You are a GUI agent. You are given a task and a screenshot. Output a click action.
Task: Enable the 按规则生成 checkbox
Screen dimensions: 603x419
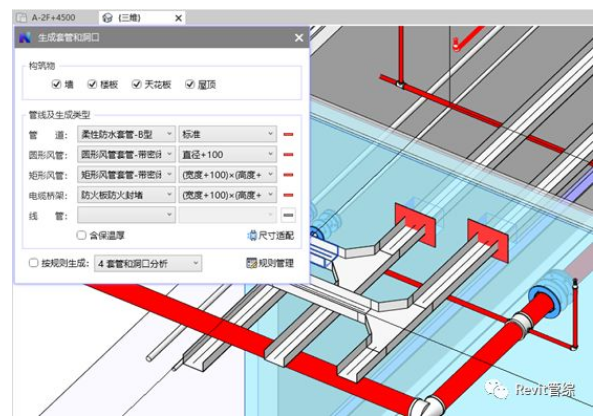coord(33,263)
